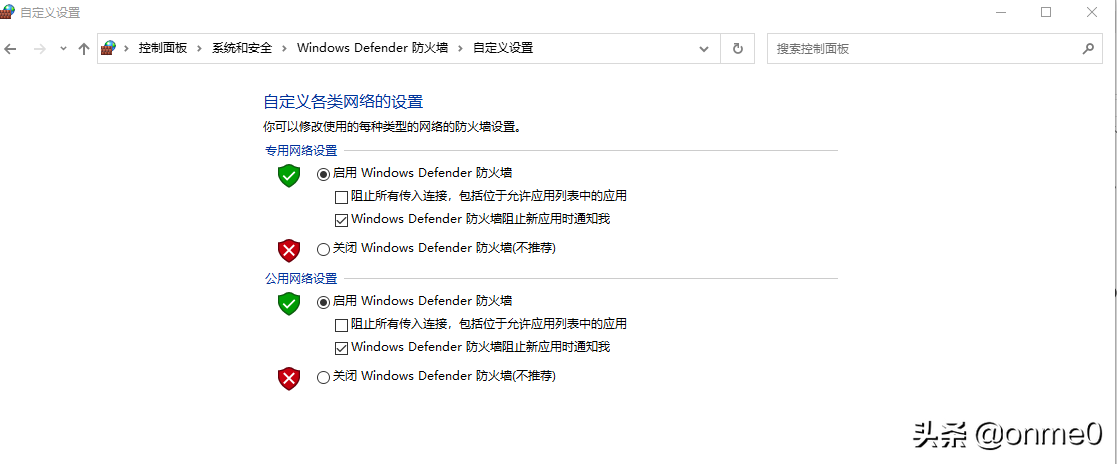
Task: Expand chevron before 系统和安全 breadcrumb
Action: (x=199, y=48)
